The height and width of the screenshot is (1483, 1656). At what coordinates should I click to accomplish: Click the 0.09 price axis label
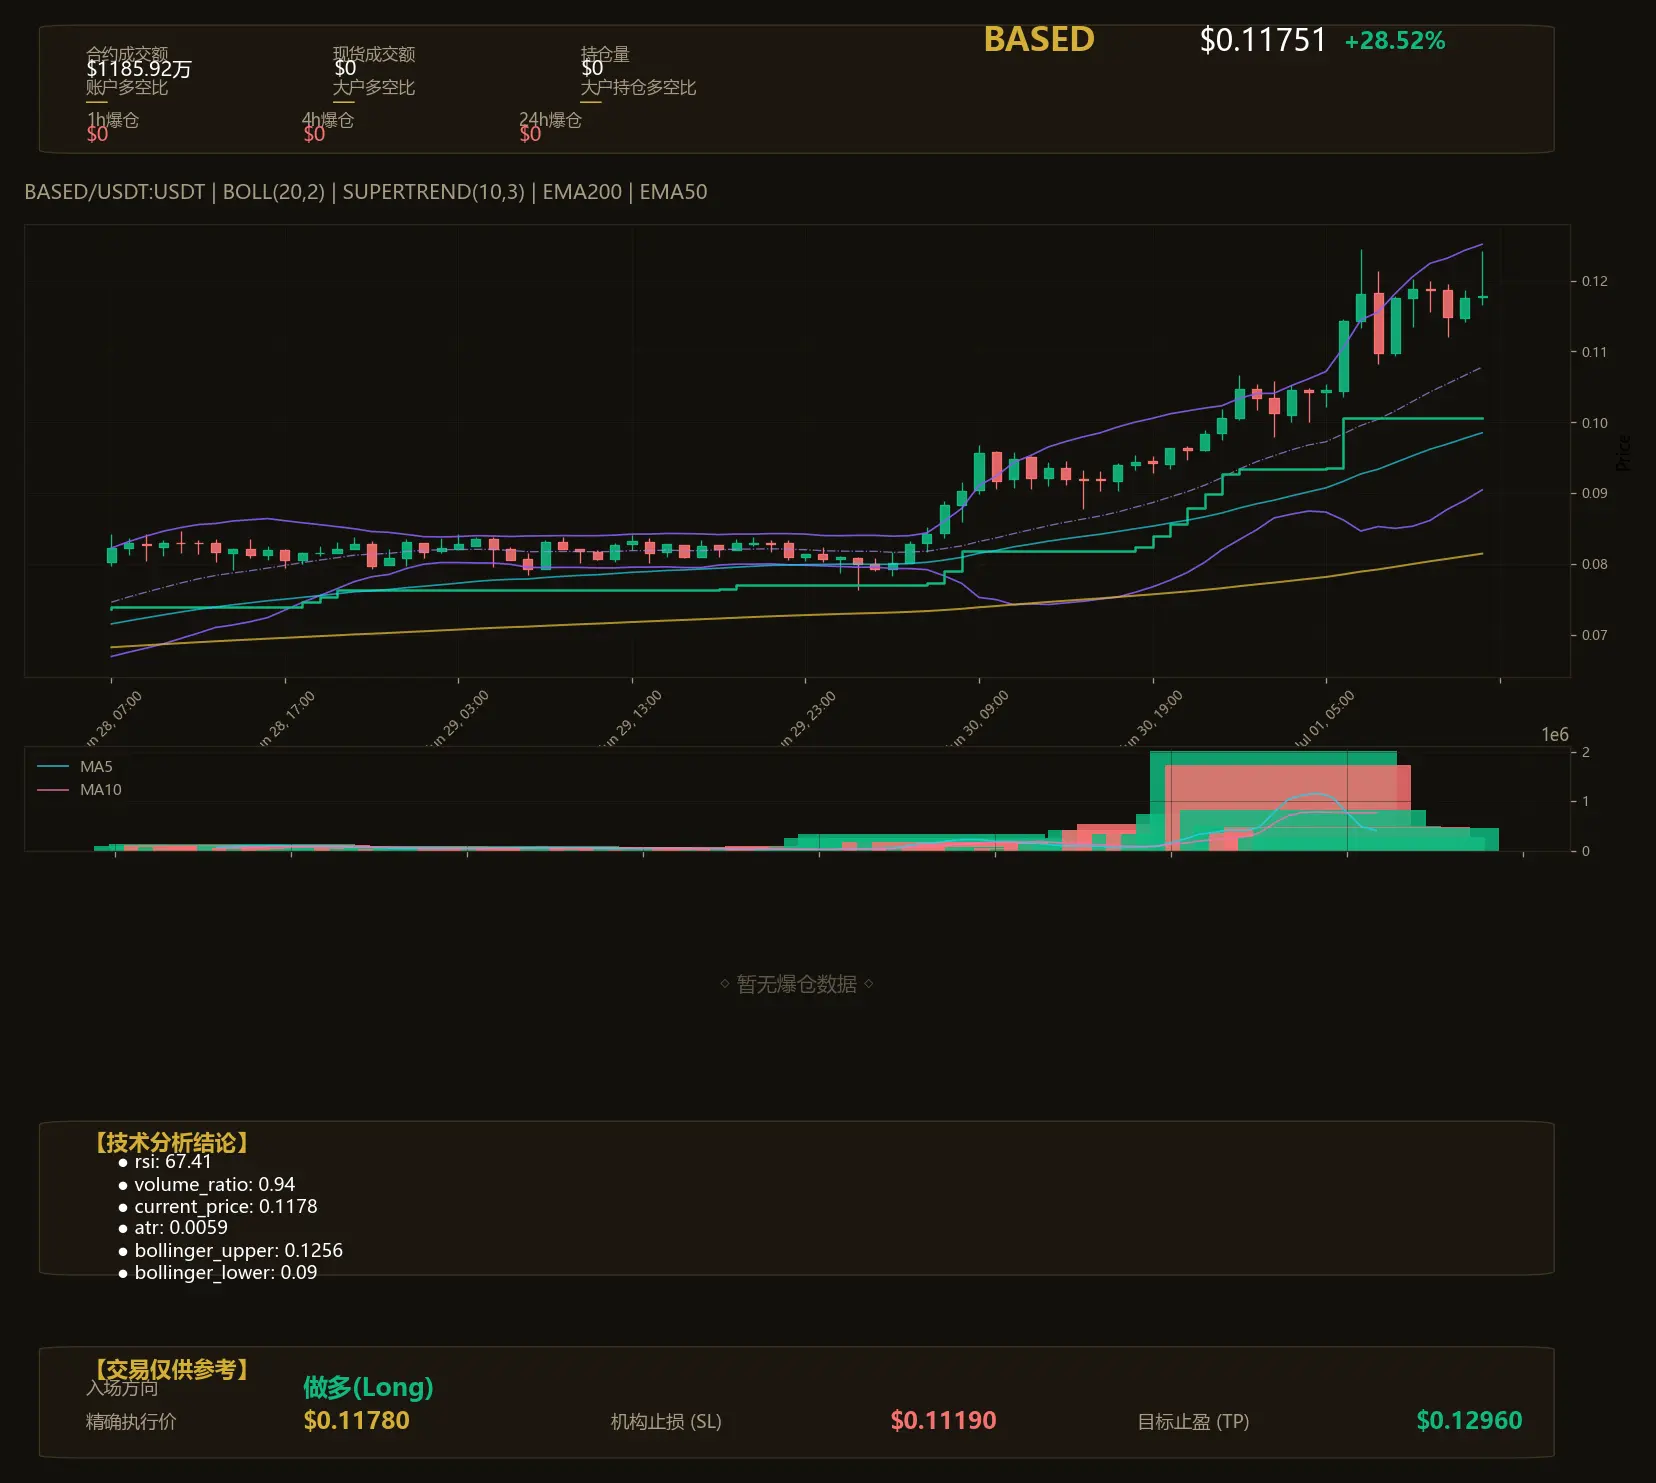[x=1594, y=493]
